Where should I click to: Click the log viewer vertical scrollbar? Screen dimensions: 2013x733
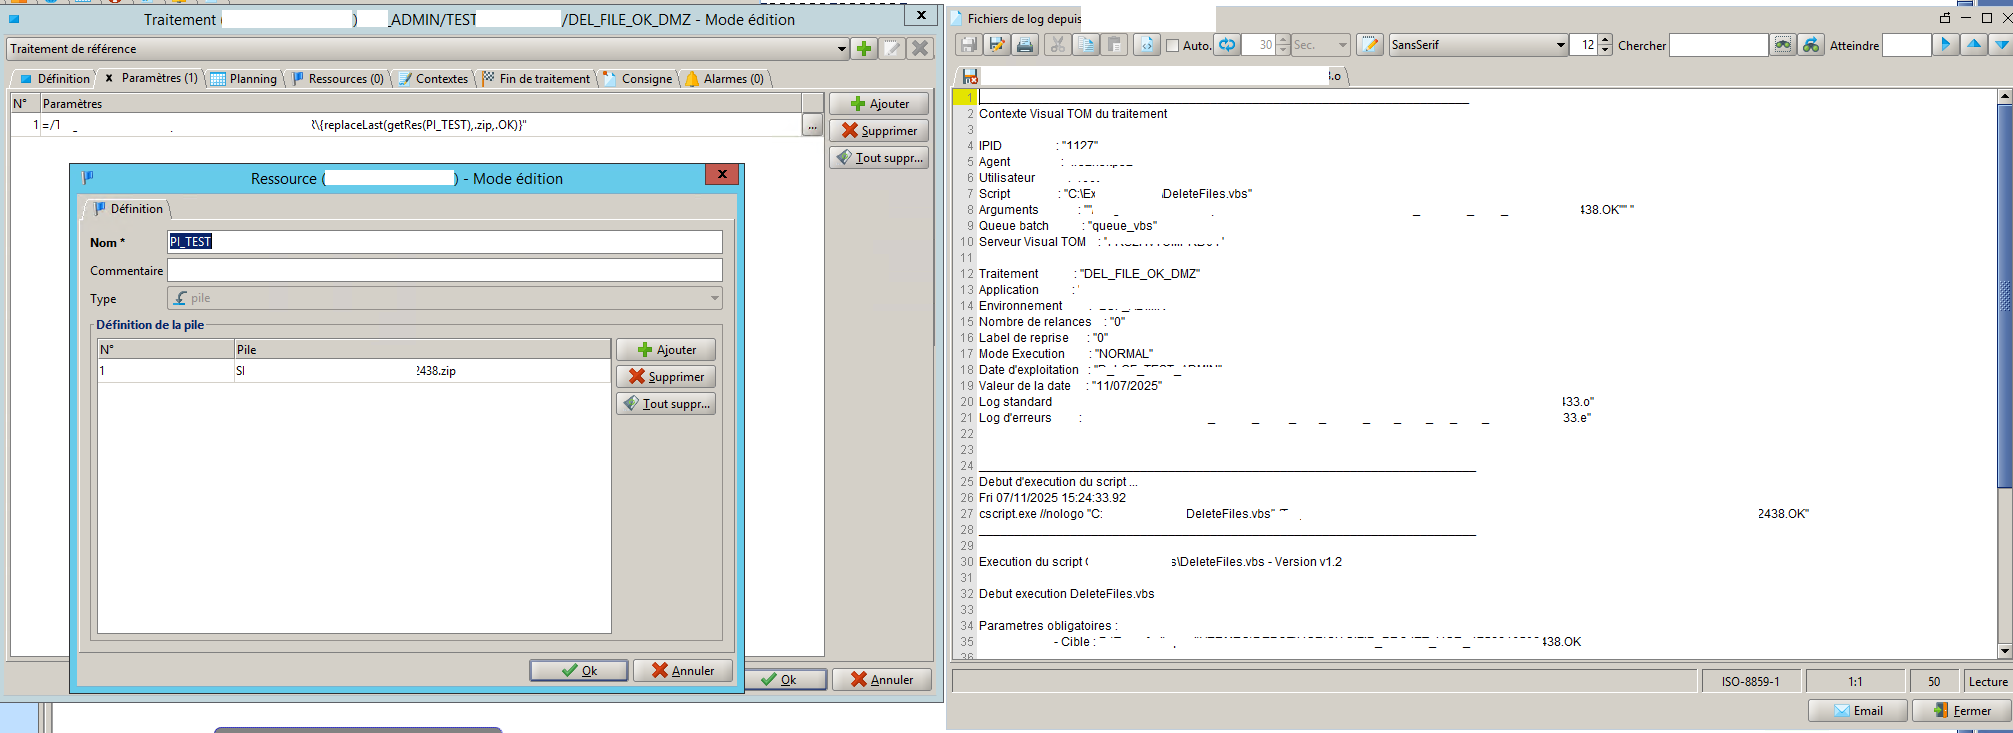tap(2004, 373)
